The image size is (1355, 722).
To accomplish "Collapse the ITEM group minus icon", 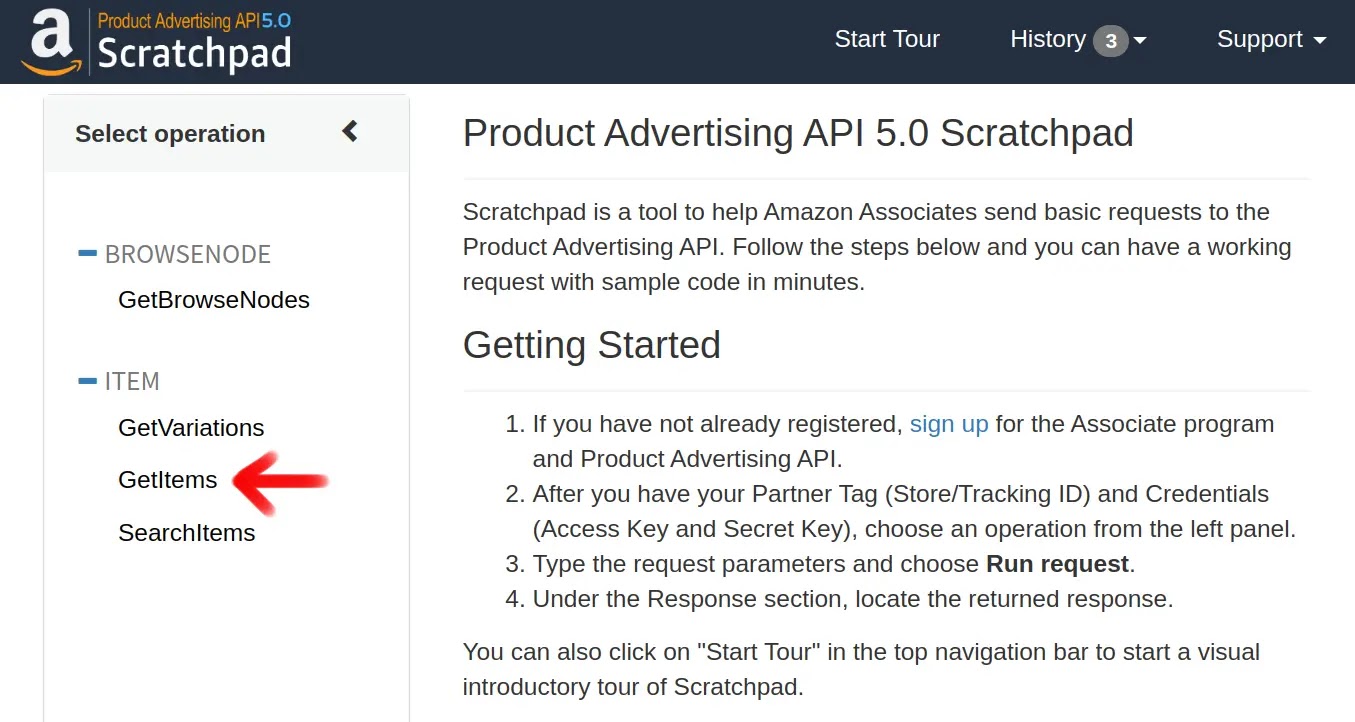I will [88, 380].
